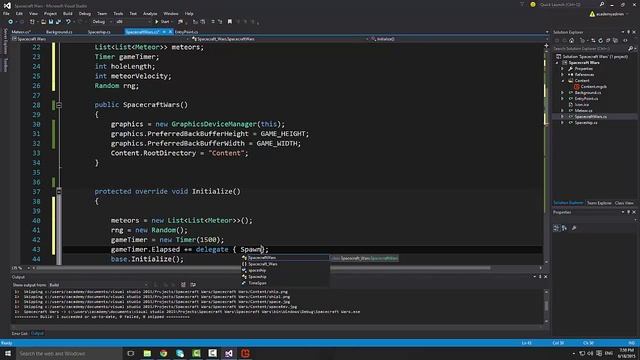Viewport: 640px width, 360px height.
Task: Select Icon.ico in Solution Explorer
Action: [x=582, y=105]
